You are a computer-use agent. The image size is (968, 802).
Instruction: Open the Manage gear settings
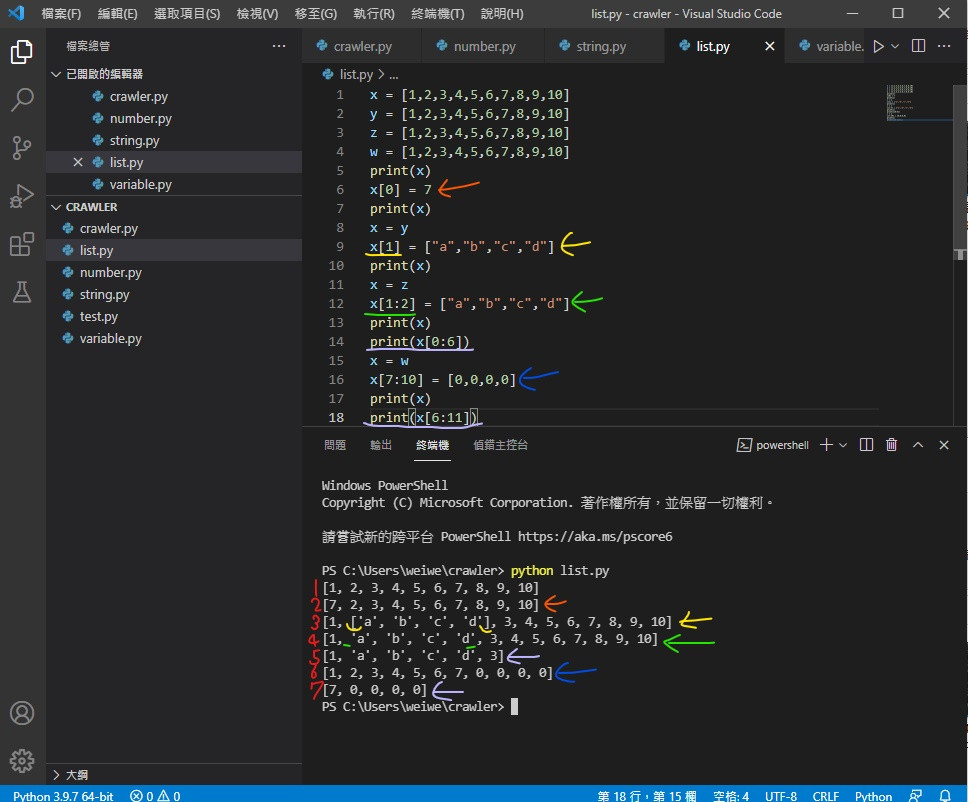(22, 761)
